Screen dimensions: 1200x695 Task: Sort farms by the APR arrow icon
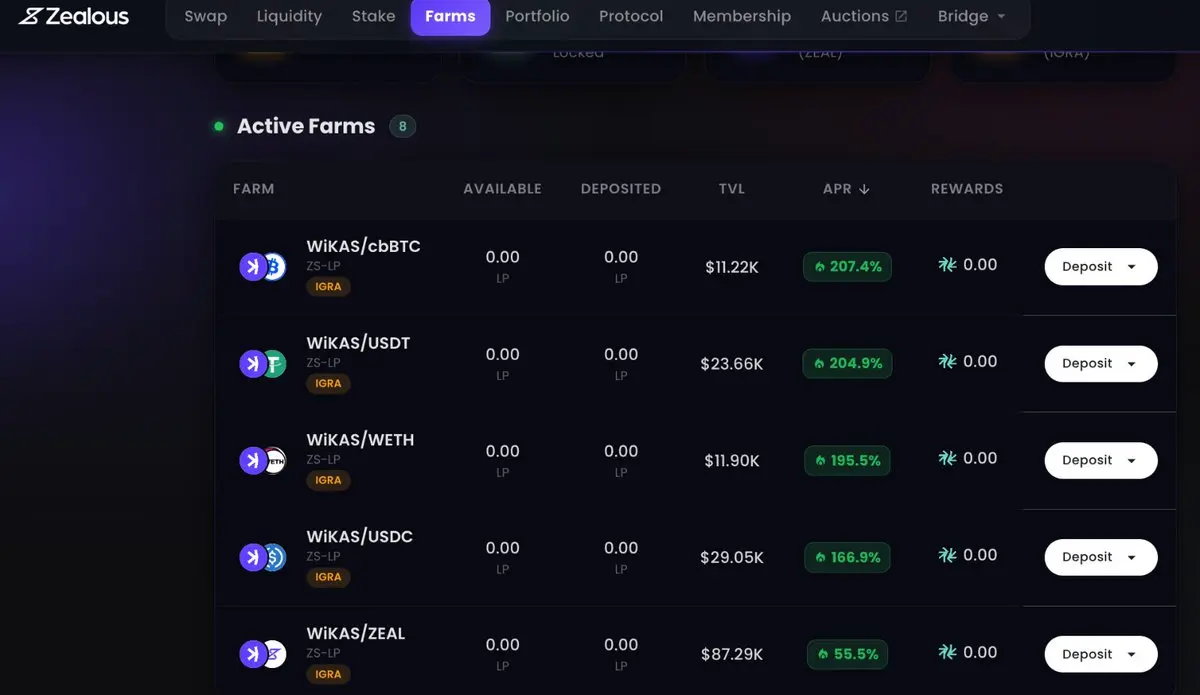tap(864, 189)
